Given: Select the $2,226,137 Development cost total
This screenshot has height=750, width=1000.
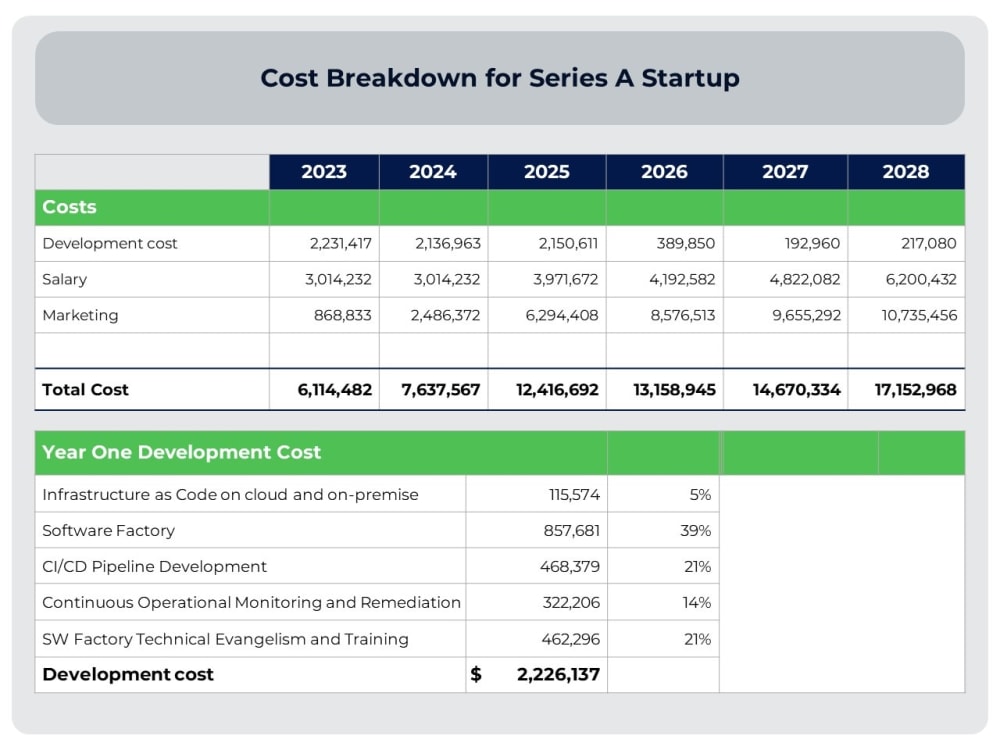Looking at the screenshot, I should (x=554, y=674).
